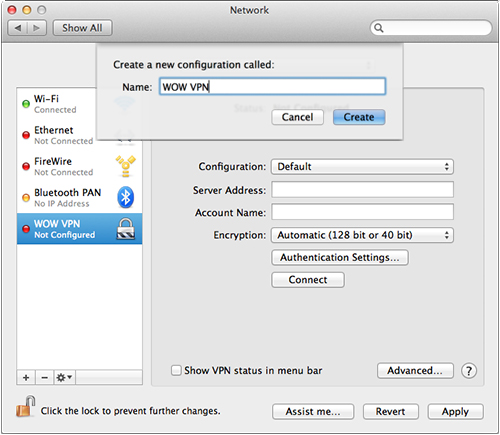Click the red Ethernet status indicator
500x435 pixels.
pyautogui.click(x=26, y=135)
